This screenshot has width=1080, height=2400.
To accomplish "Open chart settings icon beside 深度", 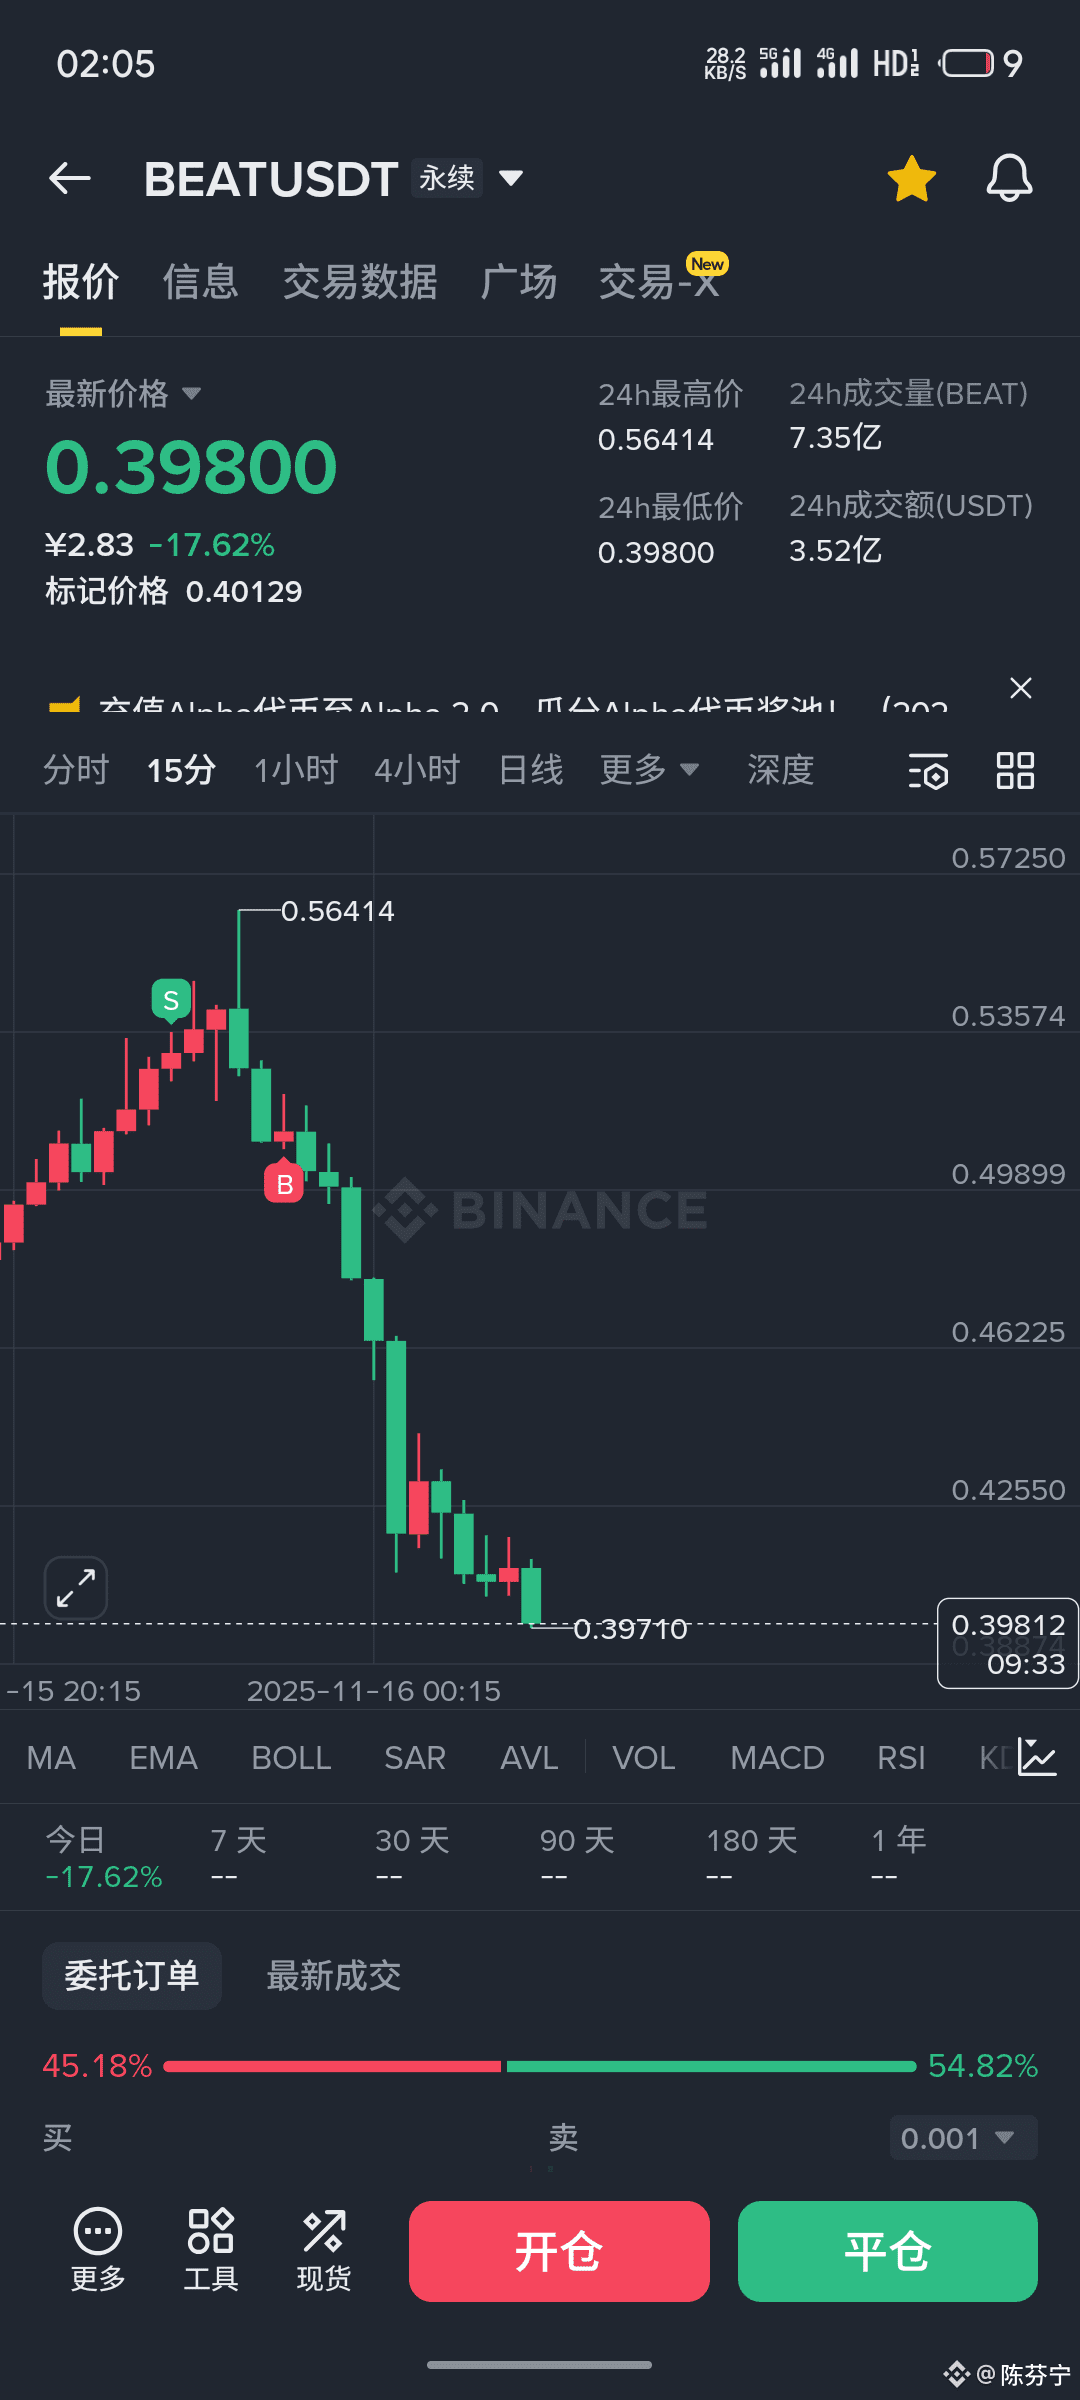I will point(928,771).
